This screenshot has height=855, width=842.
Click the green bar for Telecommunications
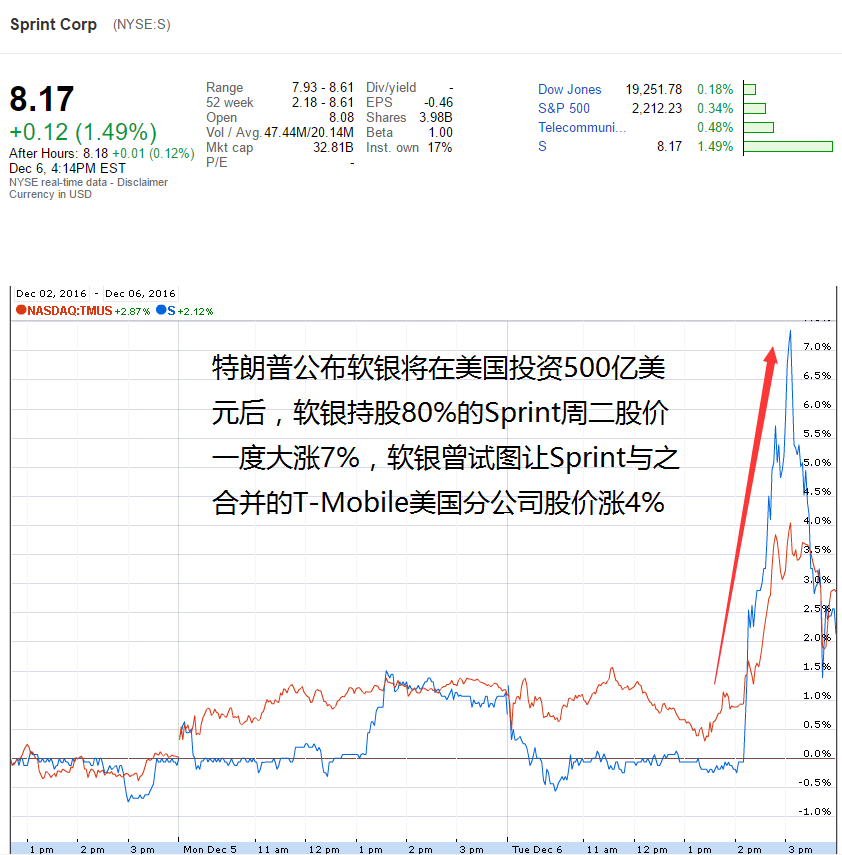click(759, 128)
